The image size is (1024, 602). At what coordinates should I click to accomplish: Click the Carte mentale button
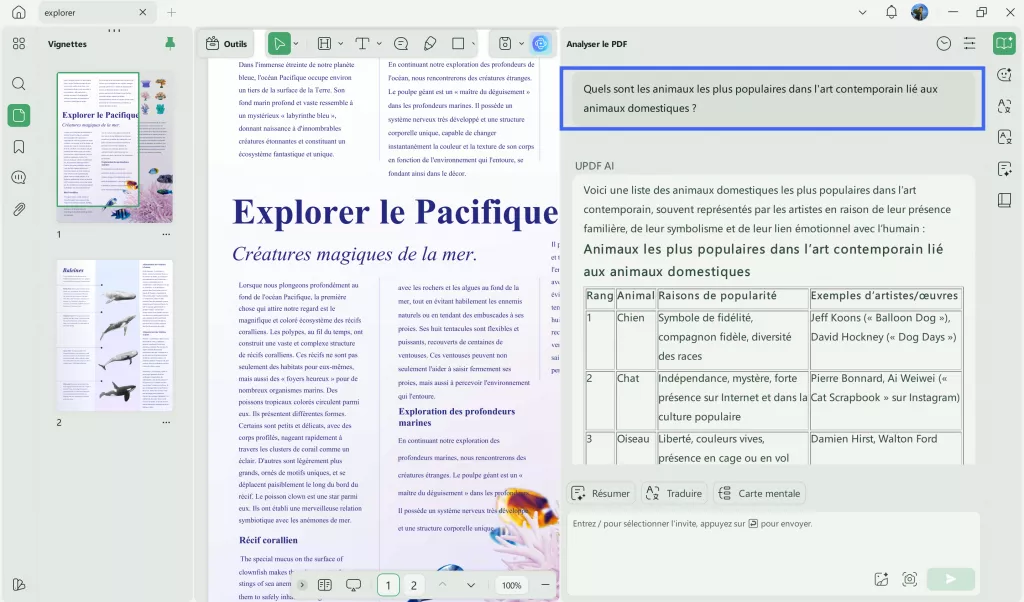[x=759, y=493]
